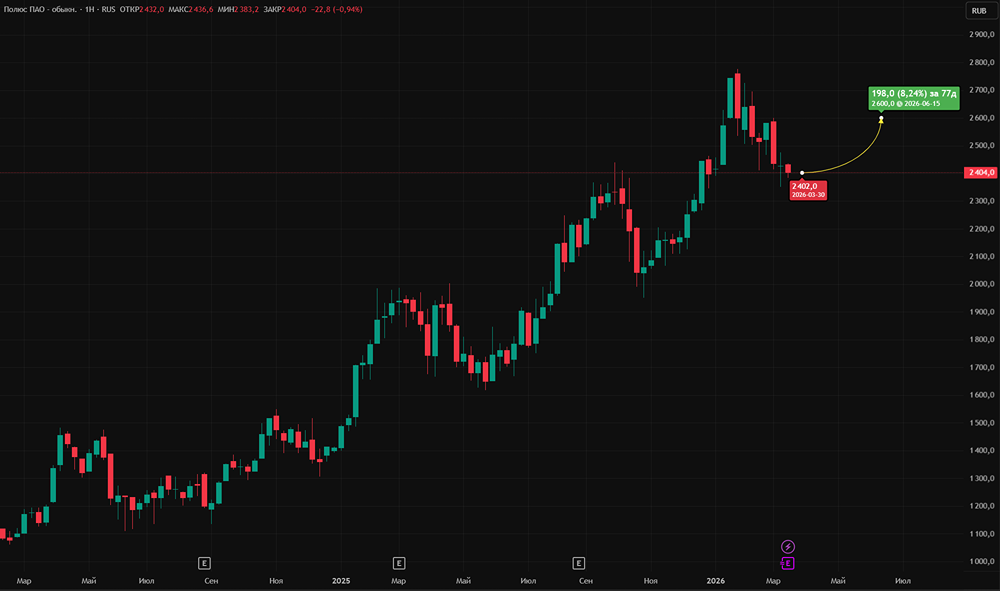
Task: Open the gray E marker left of the Ноя before 2026
Action: (x=578, y=563)
